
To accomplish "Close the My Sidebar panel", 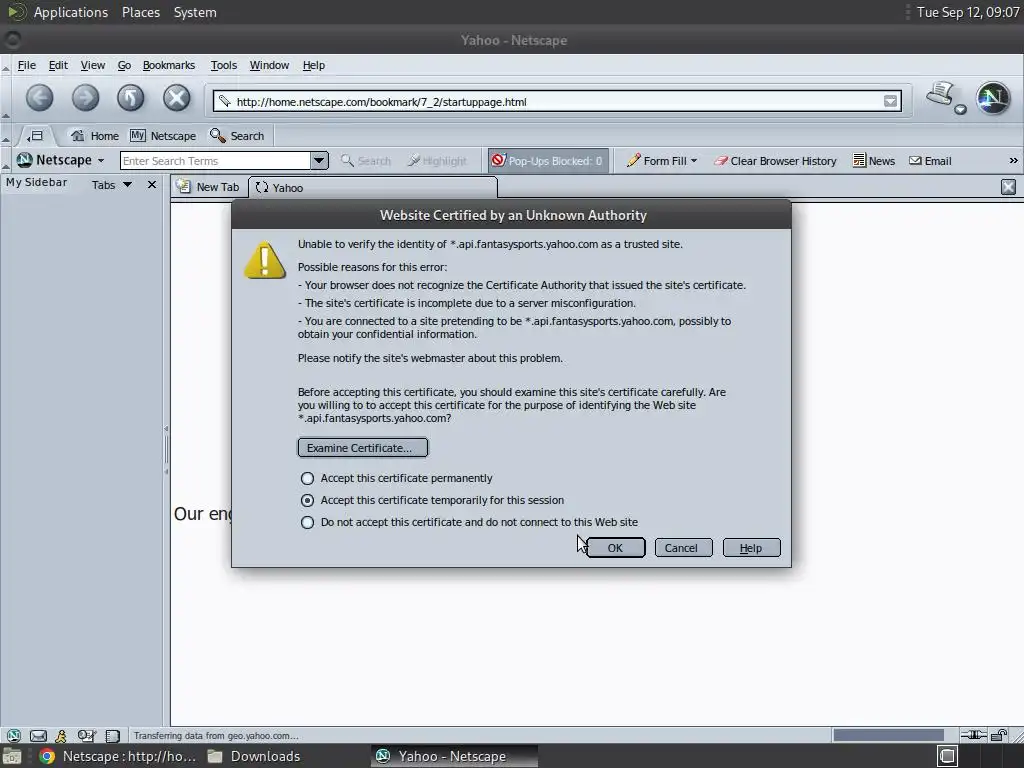I will [152, 185].
